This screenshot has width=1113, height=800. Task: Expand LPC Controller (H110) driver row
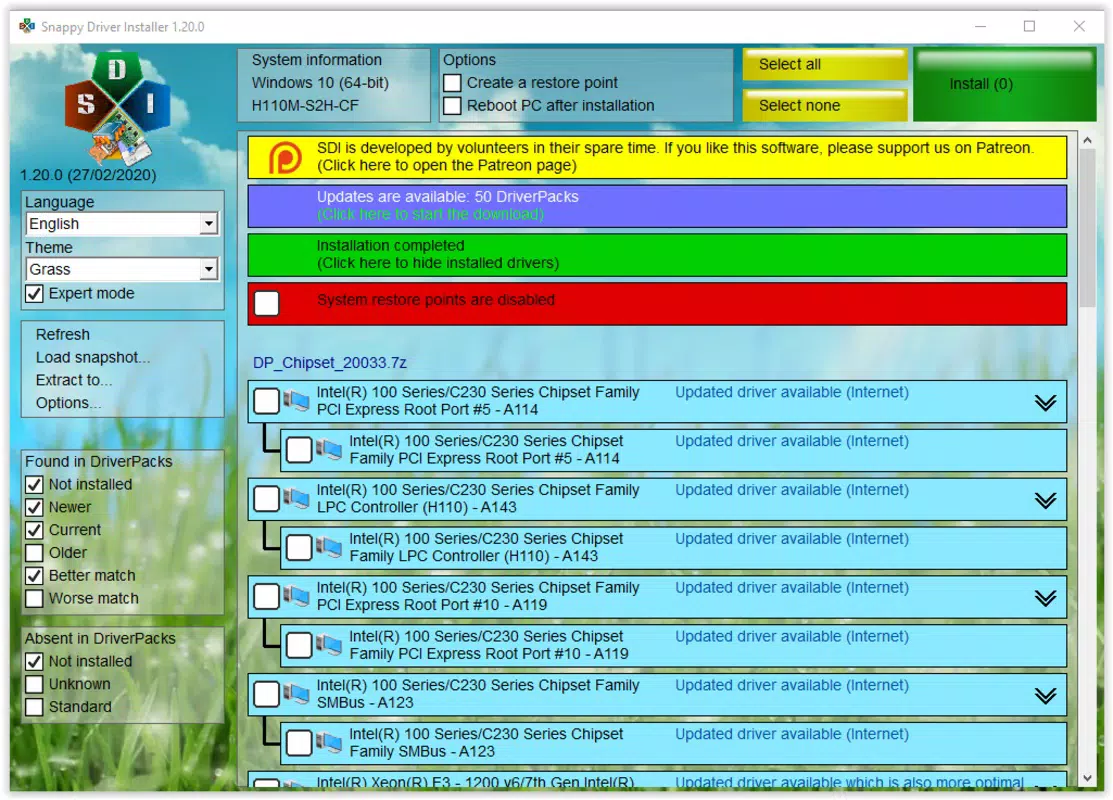(1045, 501)
